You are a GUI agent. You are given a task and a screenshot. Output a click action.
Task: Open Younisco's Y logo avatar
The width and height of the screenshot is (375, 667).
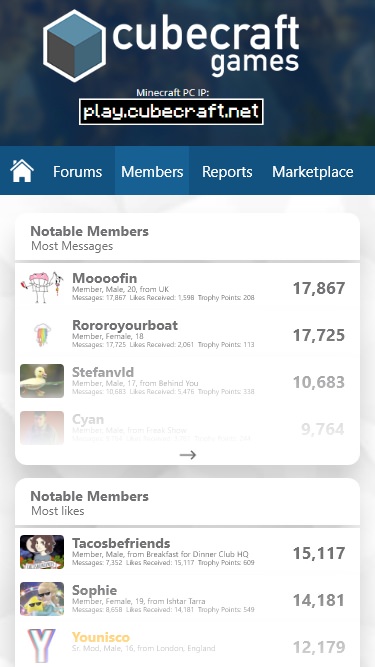coord(42,645)
